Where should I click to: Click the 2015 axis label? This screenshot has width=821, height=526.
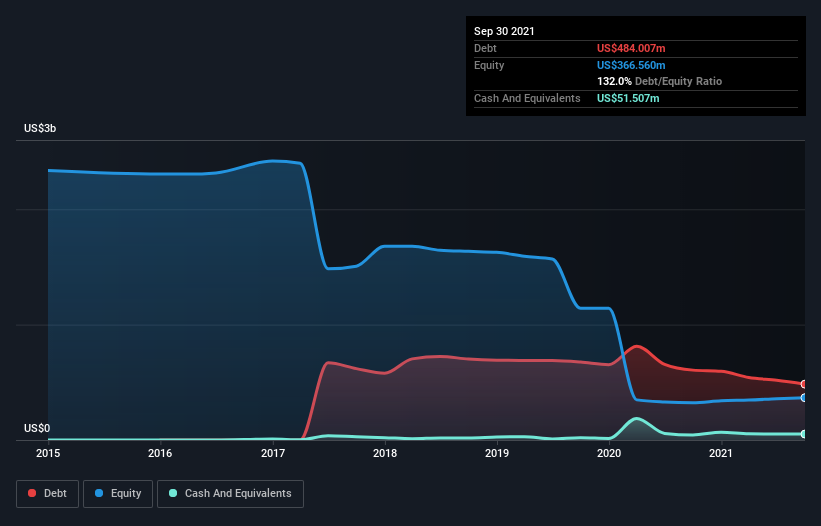(x=48, y=453)
